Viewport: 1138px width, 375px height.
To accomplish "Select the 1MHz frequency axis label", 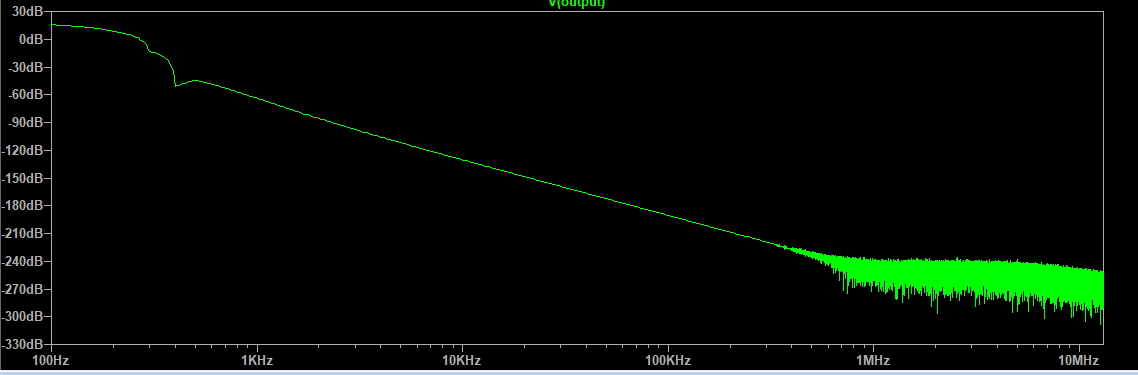I will [873, 360].
